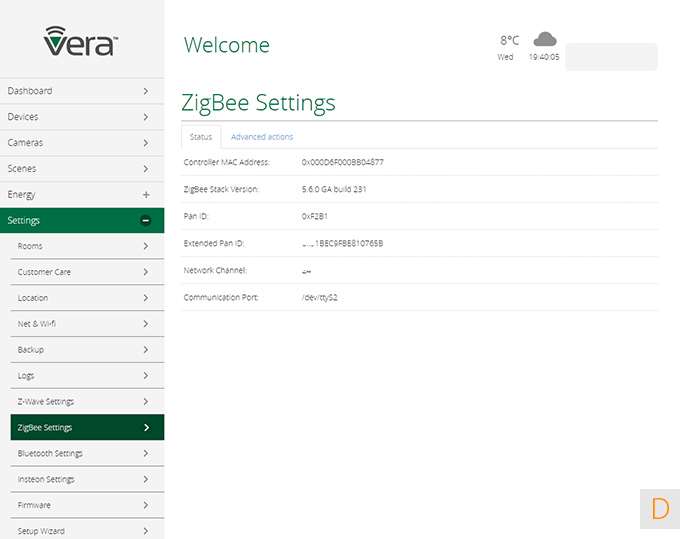690x539 pixels.
Task: Click the cloud weather icon
Action: pyautogui.click(x=544, y=40)
